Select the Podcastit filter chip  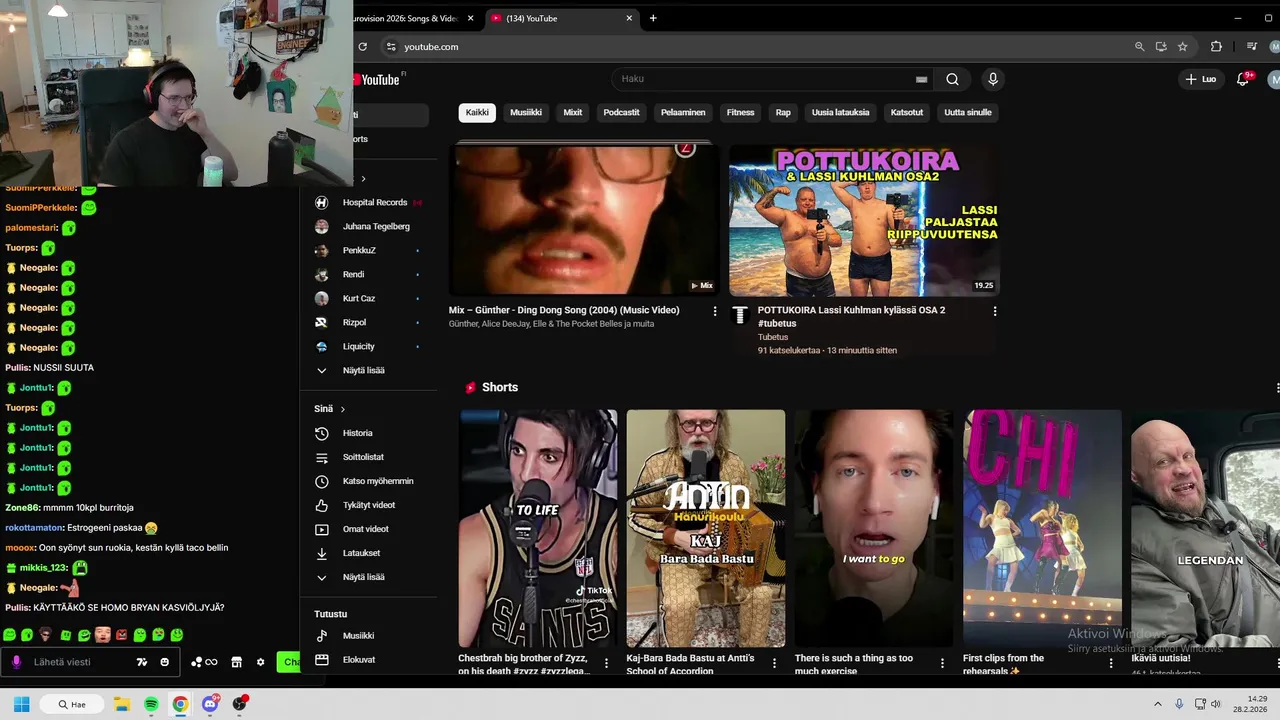click(621, 112)
